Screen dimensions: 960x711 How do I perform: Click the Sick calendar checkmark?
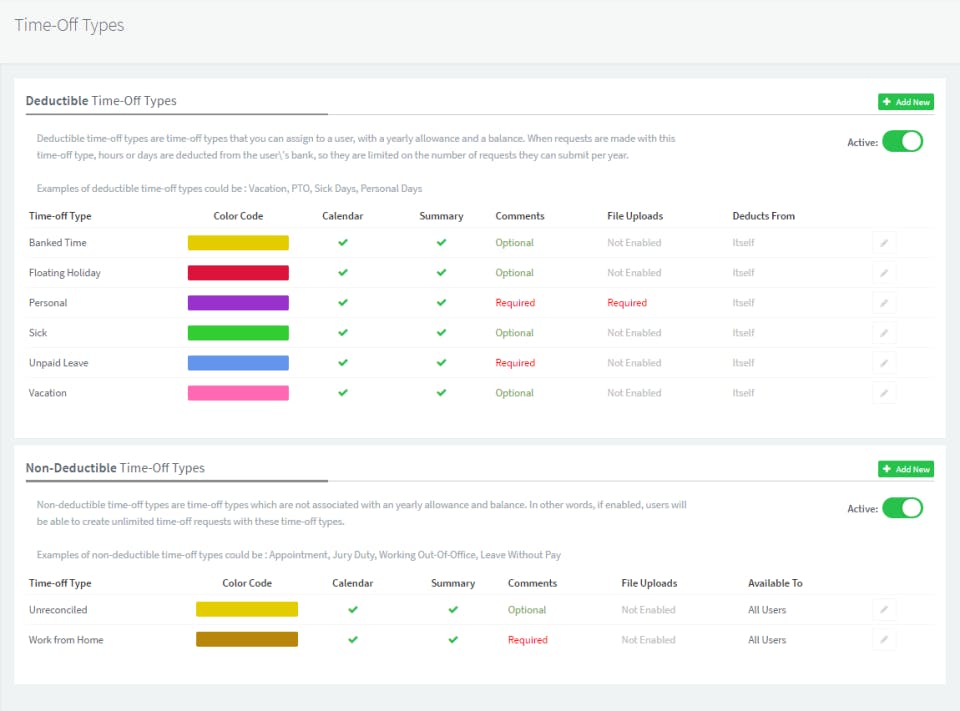(x=343, y=333)
